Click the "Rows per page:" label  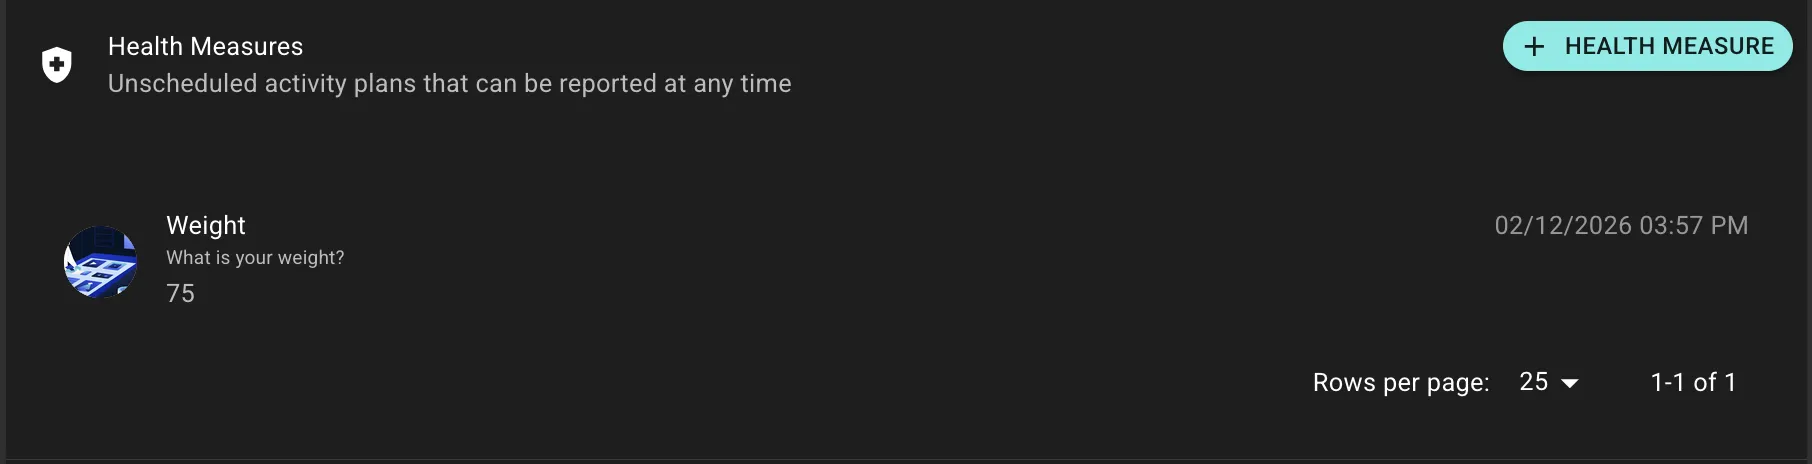coord(1400,383)
